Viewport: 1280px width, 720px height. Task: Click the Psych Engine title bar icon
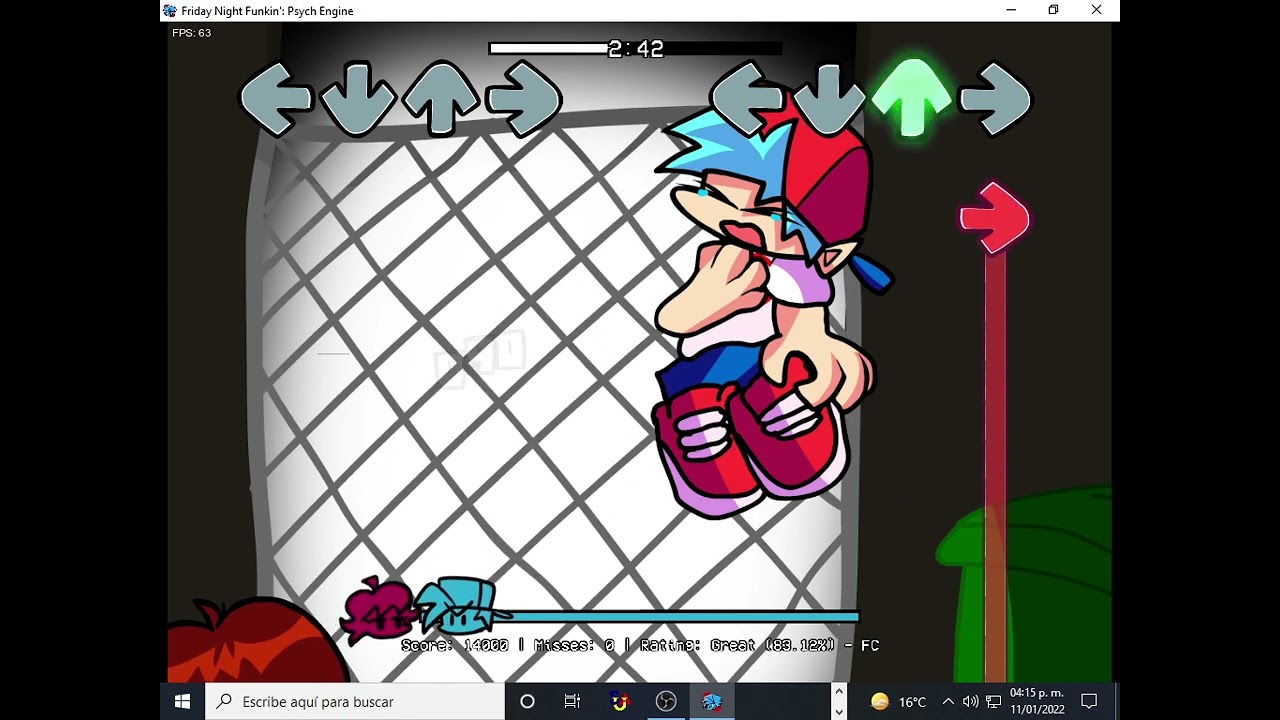(x=170, y=11)
